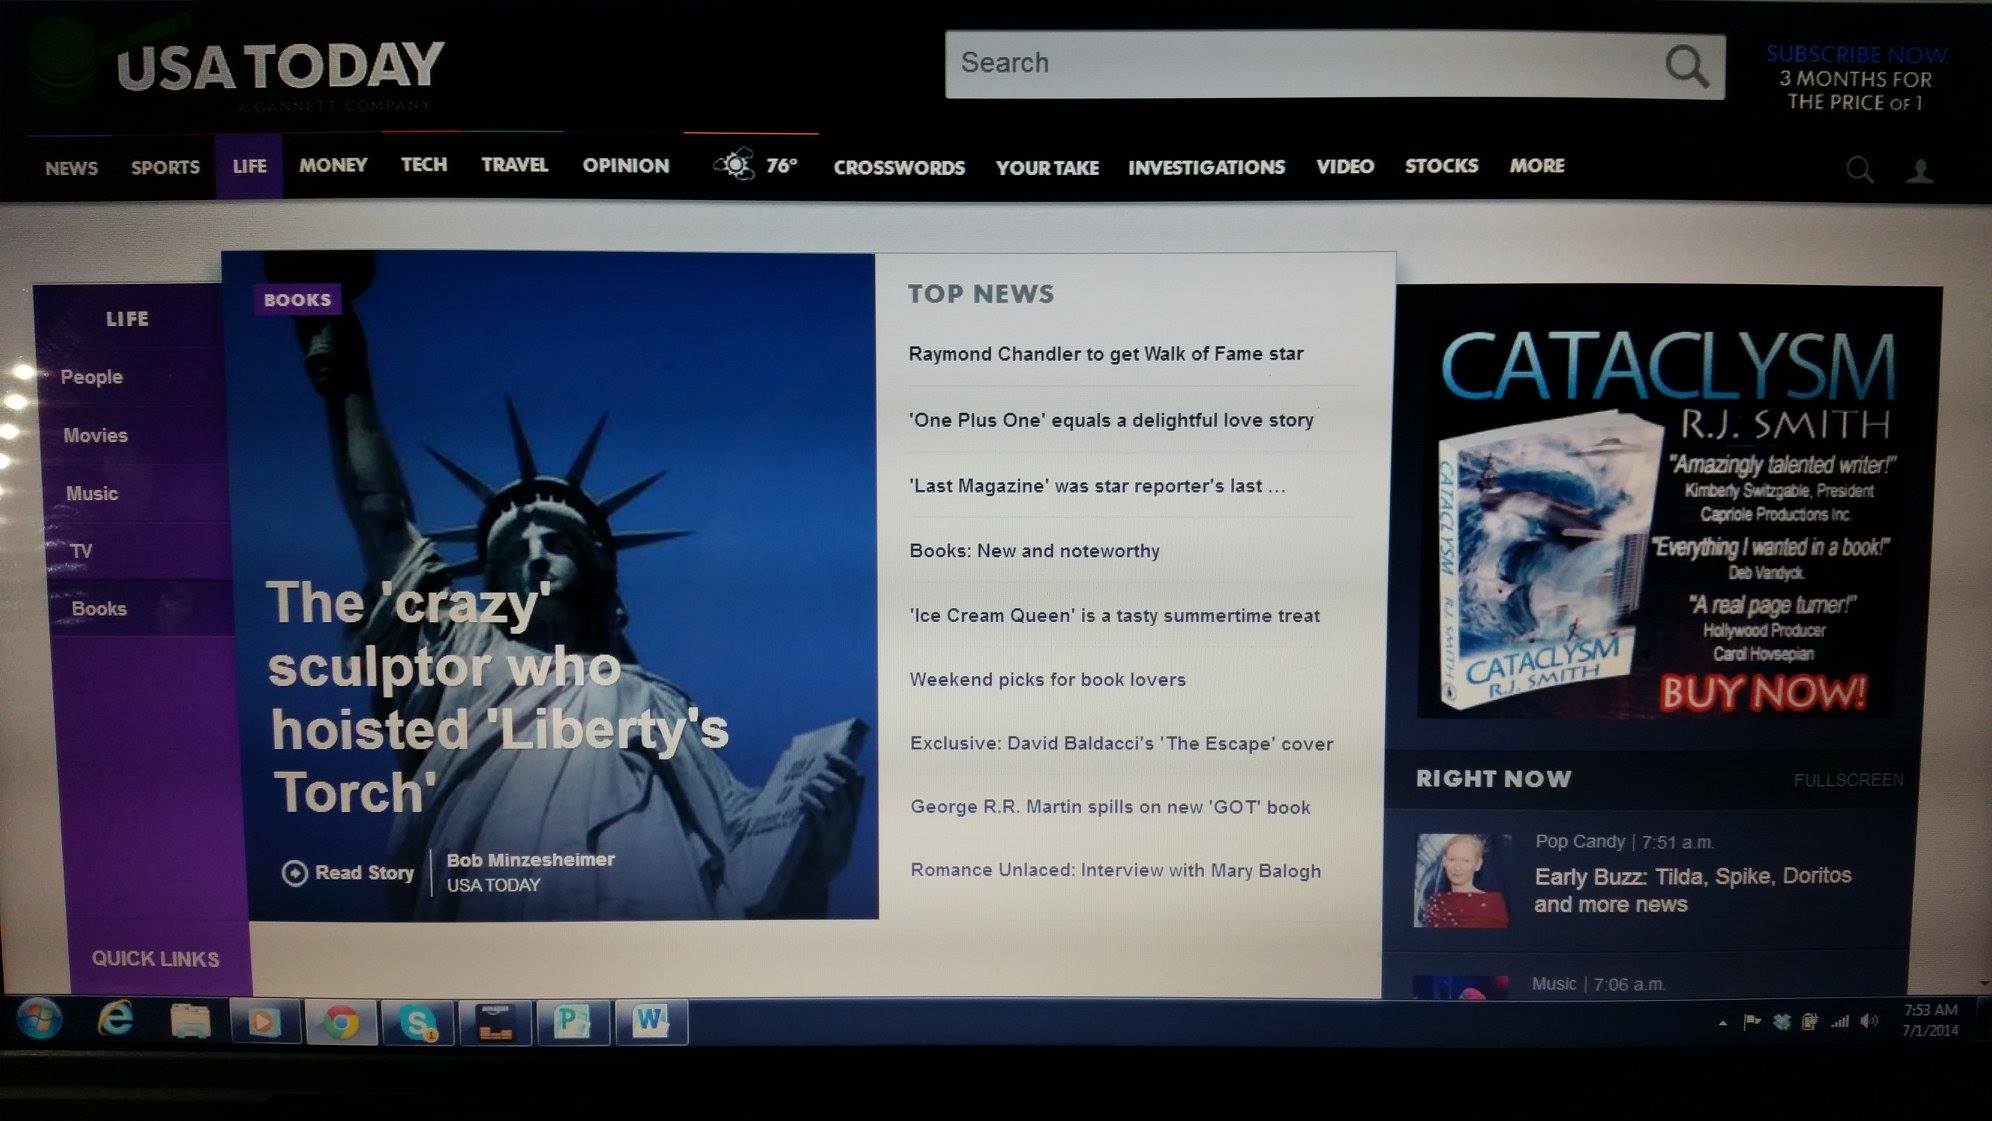Click the SUBSCRIBE NOW offer

point(1855,78)
